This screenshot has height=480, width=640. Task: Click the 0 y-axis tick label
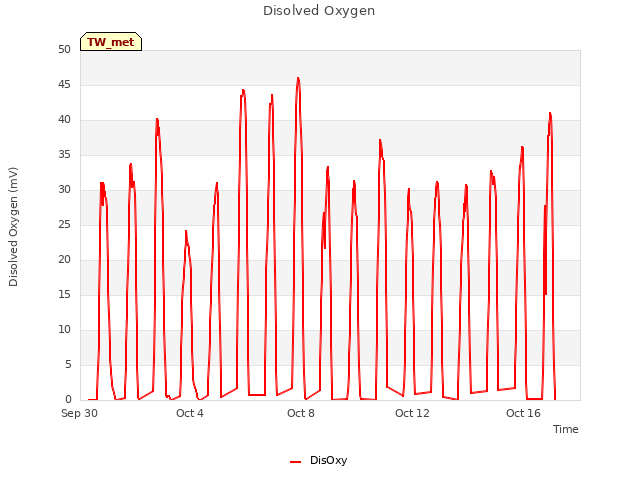click(68, 400)
